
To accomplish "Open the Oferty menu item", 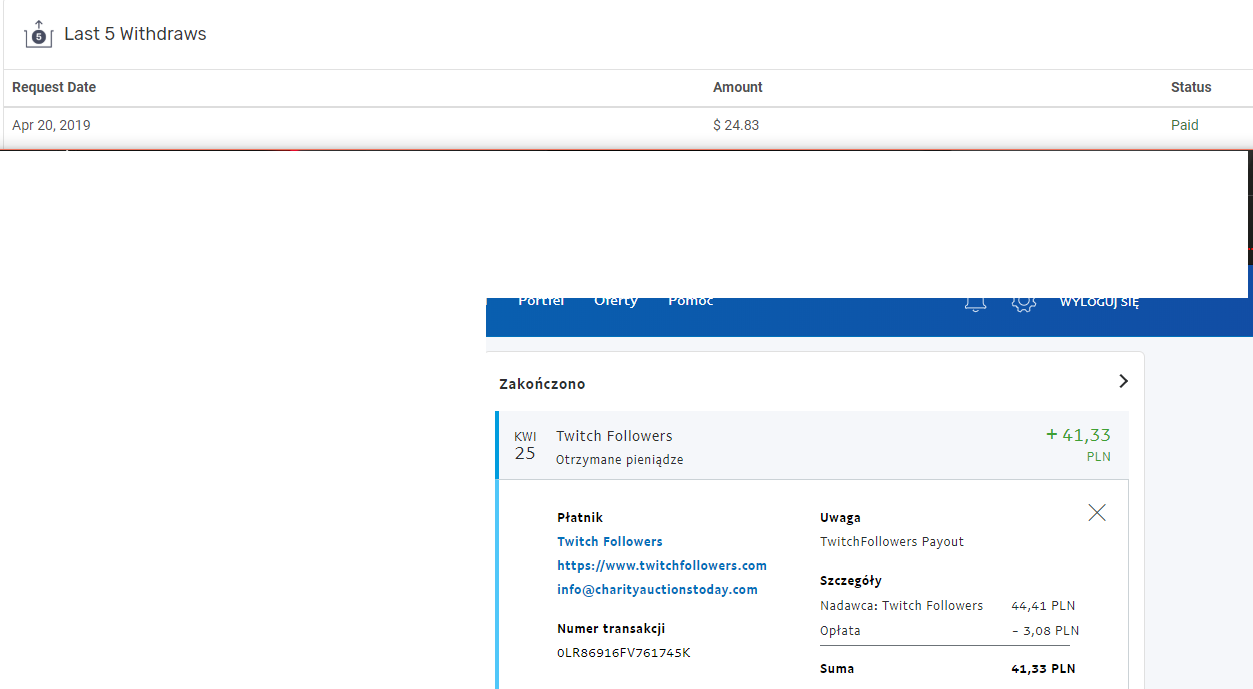I will tap(615, 302).
